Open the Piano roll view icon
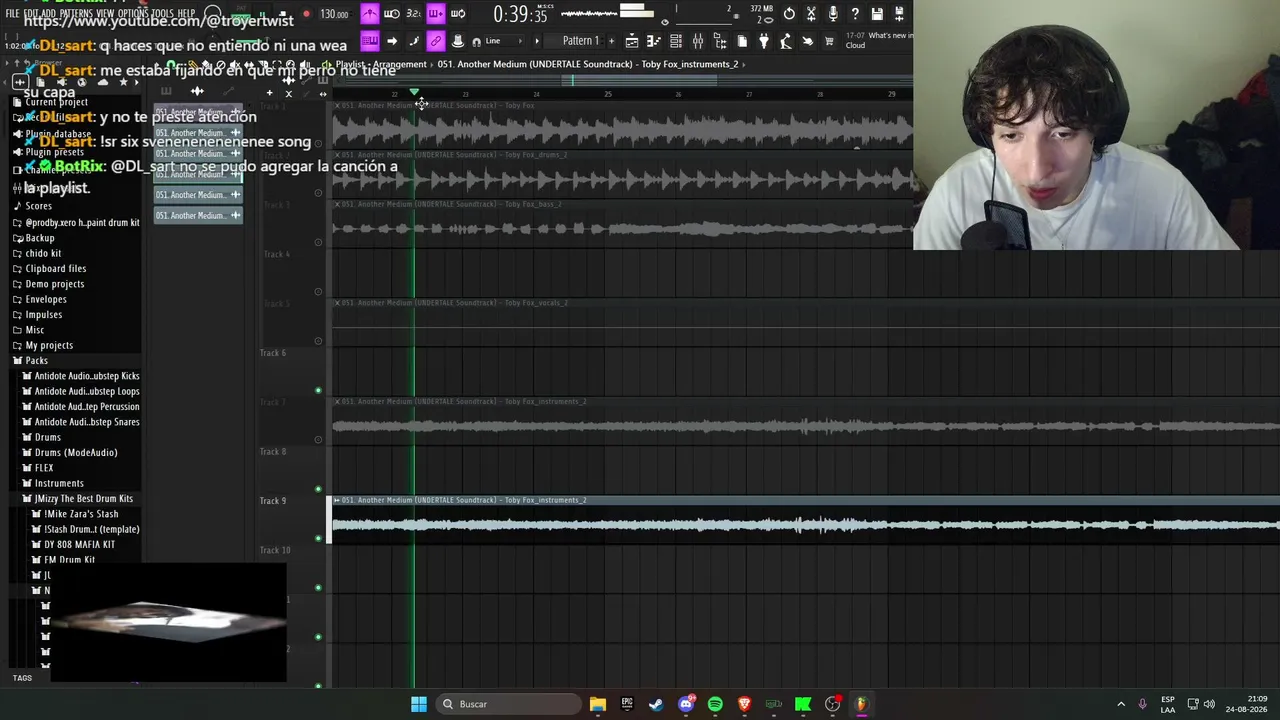Image resolution: width=1280 pixels, height=720 pixels. [654, 41]
